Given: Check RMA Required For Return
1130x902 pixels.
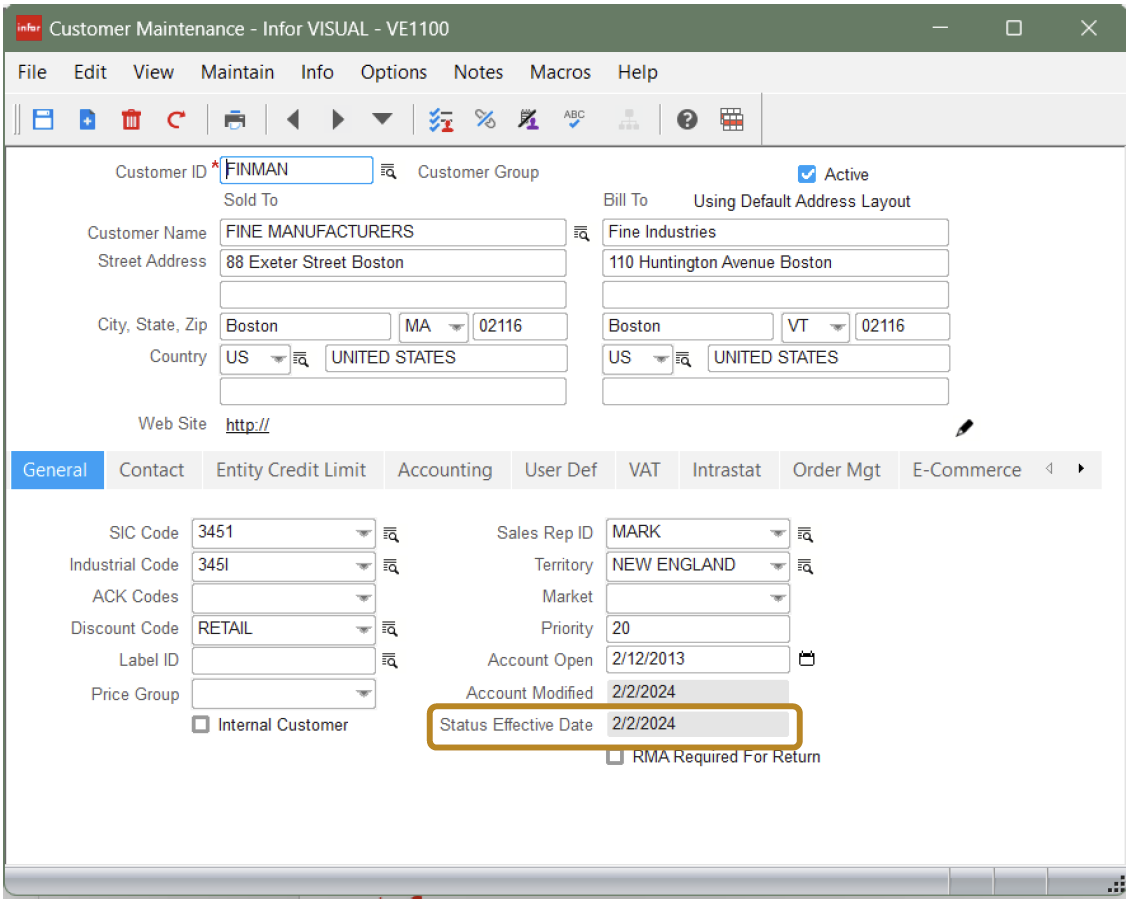Looking at the screenshot, I should pyautogui.click(x=615, y=757).
